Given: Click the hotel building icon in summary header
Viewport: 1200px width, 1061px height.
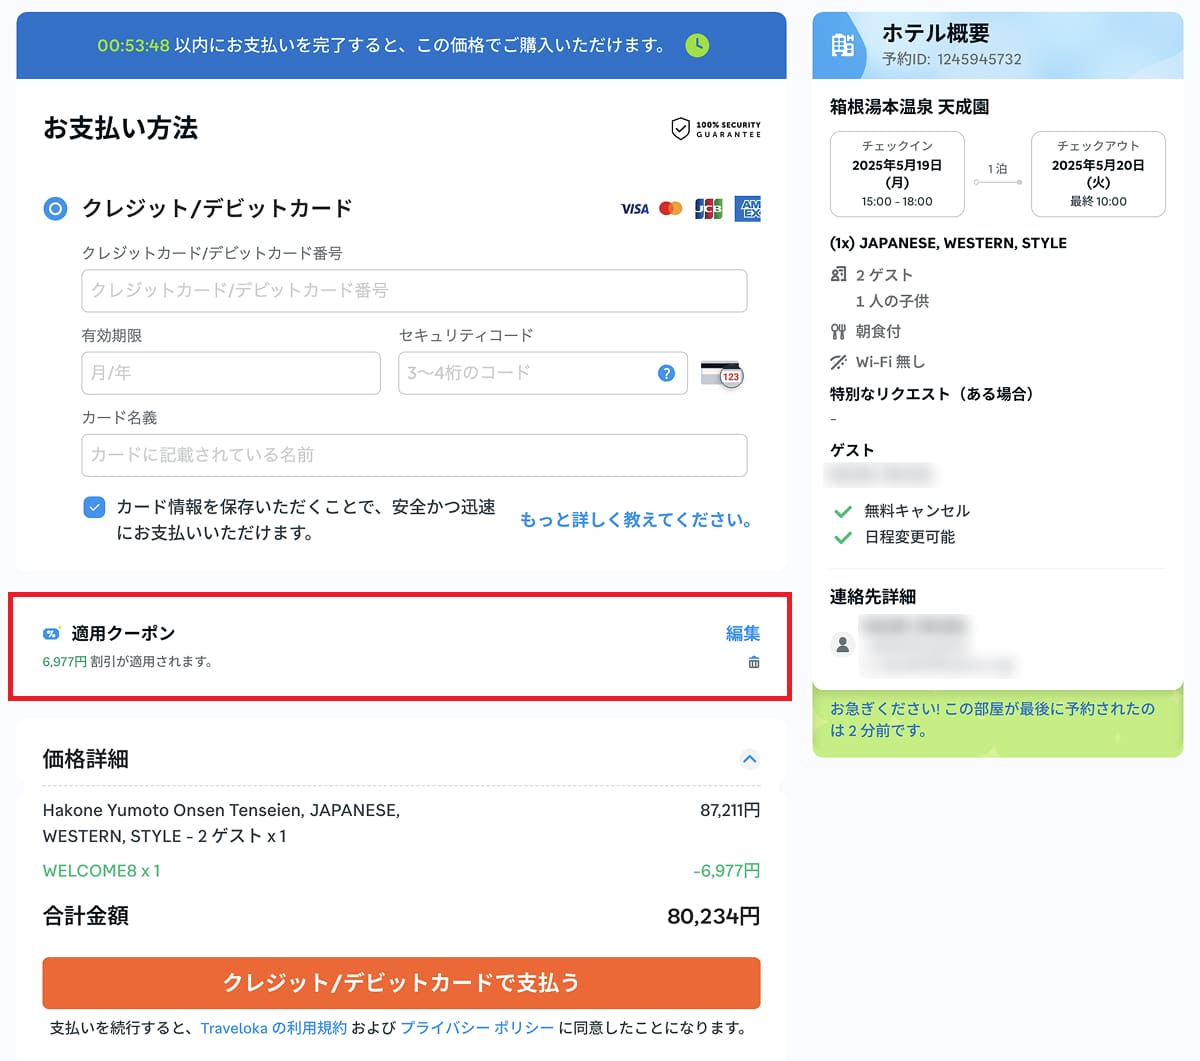Looking at the screenshot, I should point(843,46).
